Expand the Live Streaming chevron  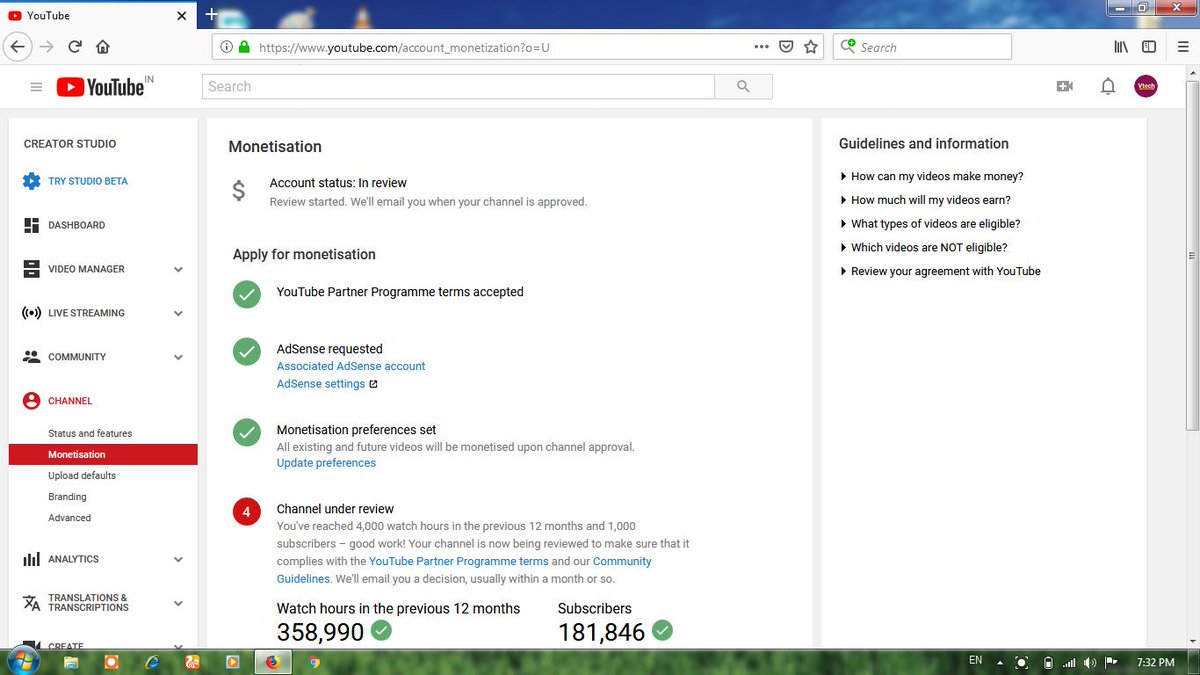[x=178, y=313]
